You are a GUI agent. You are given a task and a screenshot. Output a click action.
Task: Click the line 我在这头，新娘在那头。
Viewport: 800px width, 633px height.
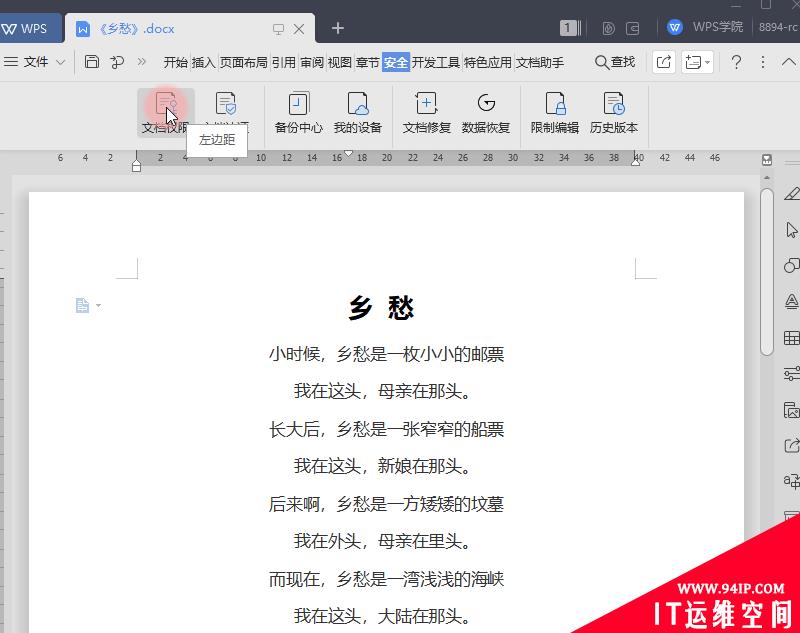pos(383,466)
